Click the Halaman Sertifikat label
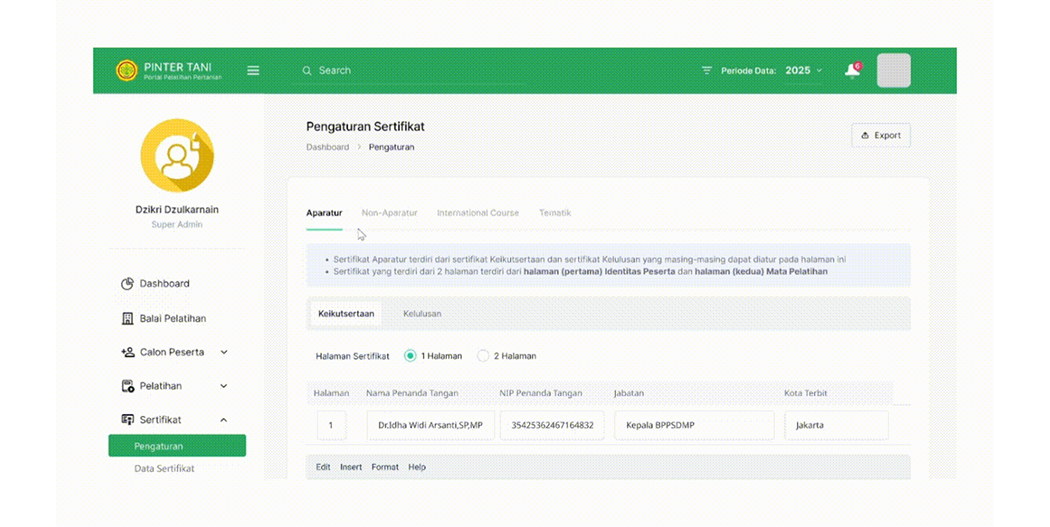This screenshot has width=1050, height=527. (x=352, y=356)
